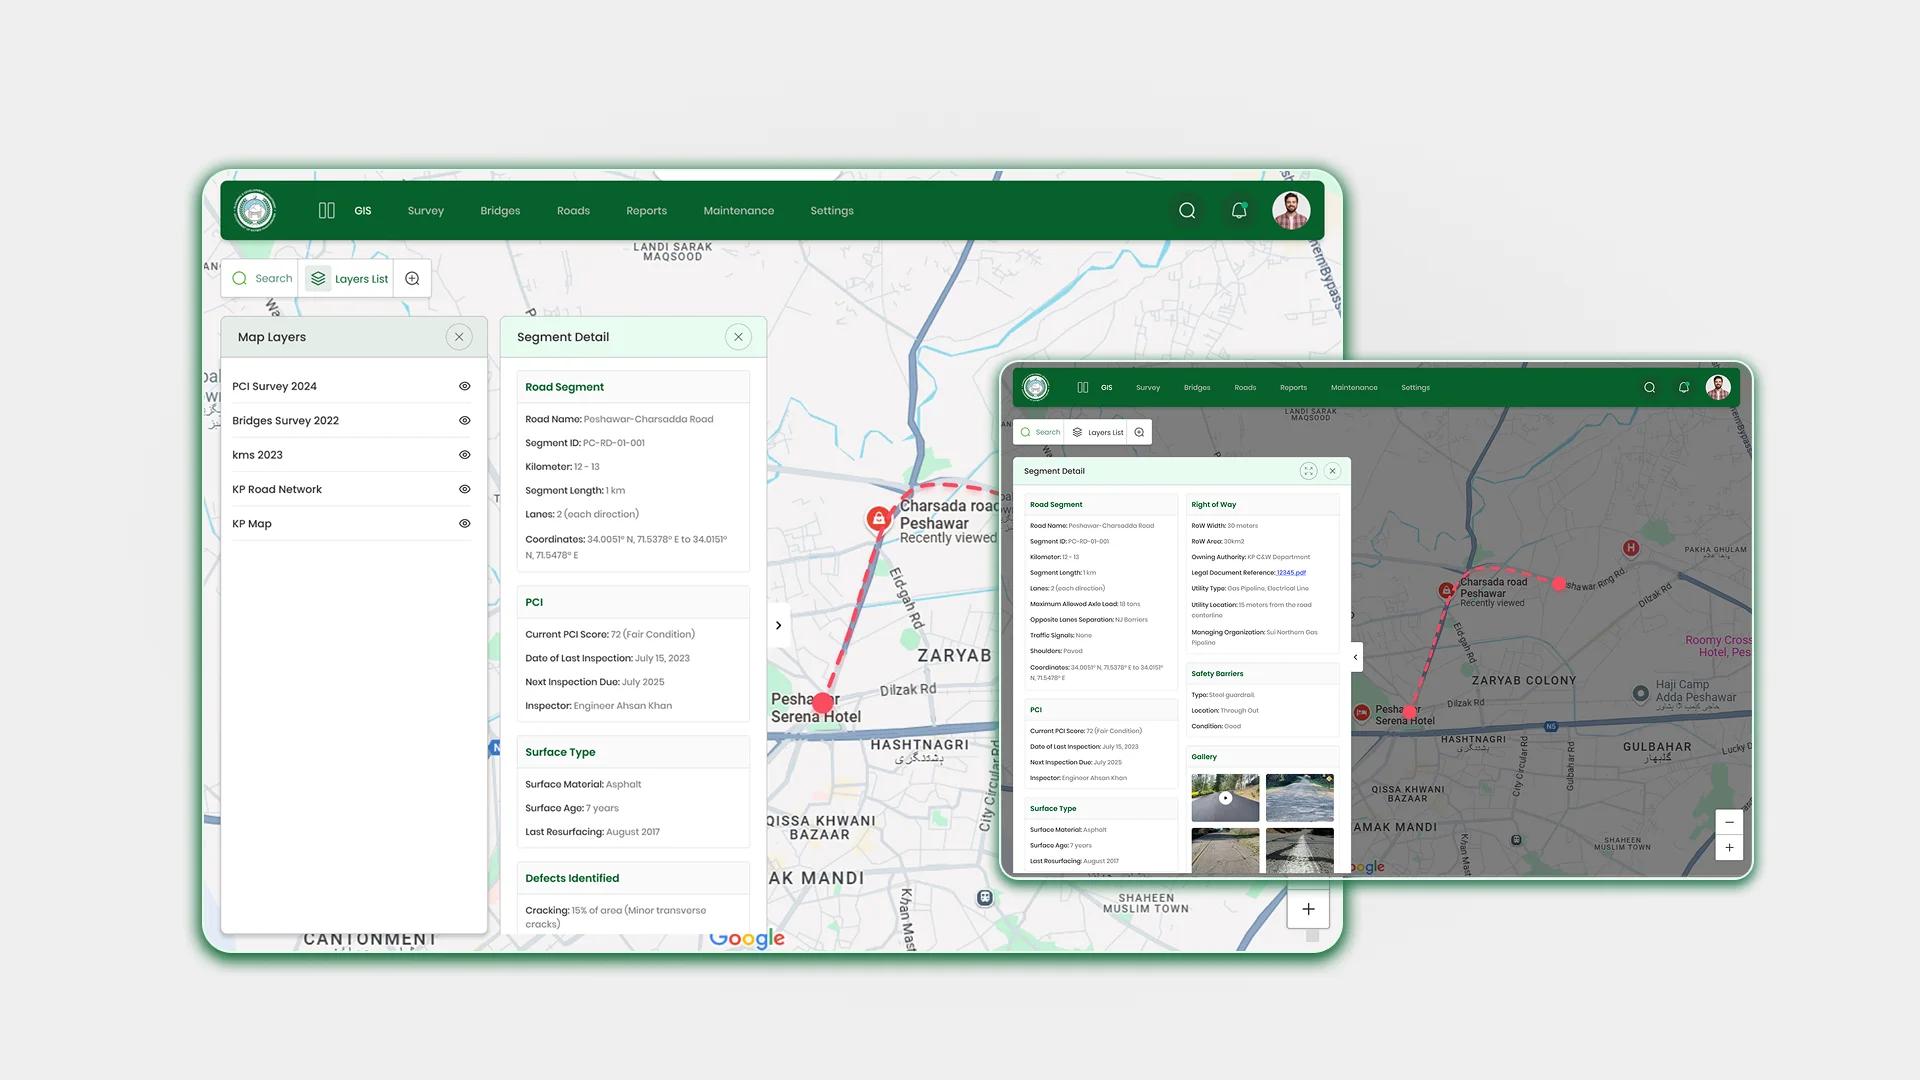Open the header search icon in small window
This screenshot has width=1920, height=1080.
click(x=1650, y=387)
